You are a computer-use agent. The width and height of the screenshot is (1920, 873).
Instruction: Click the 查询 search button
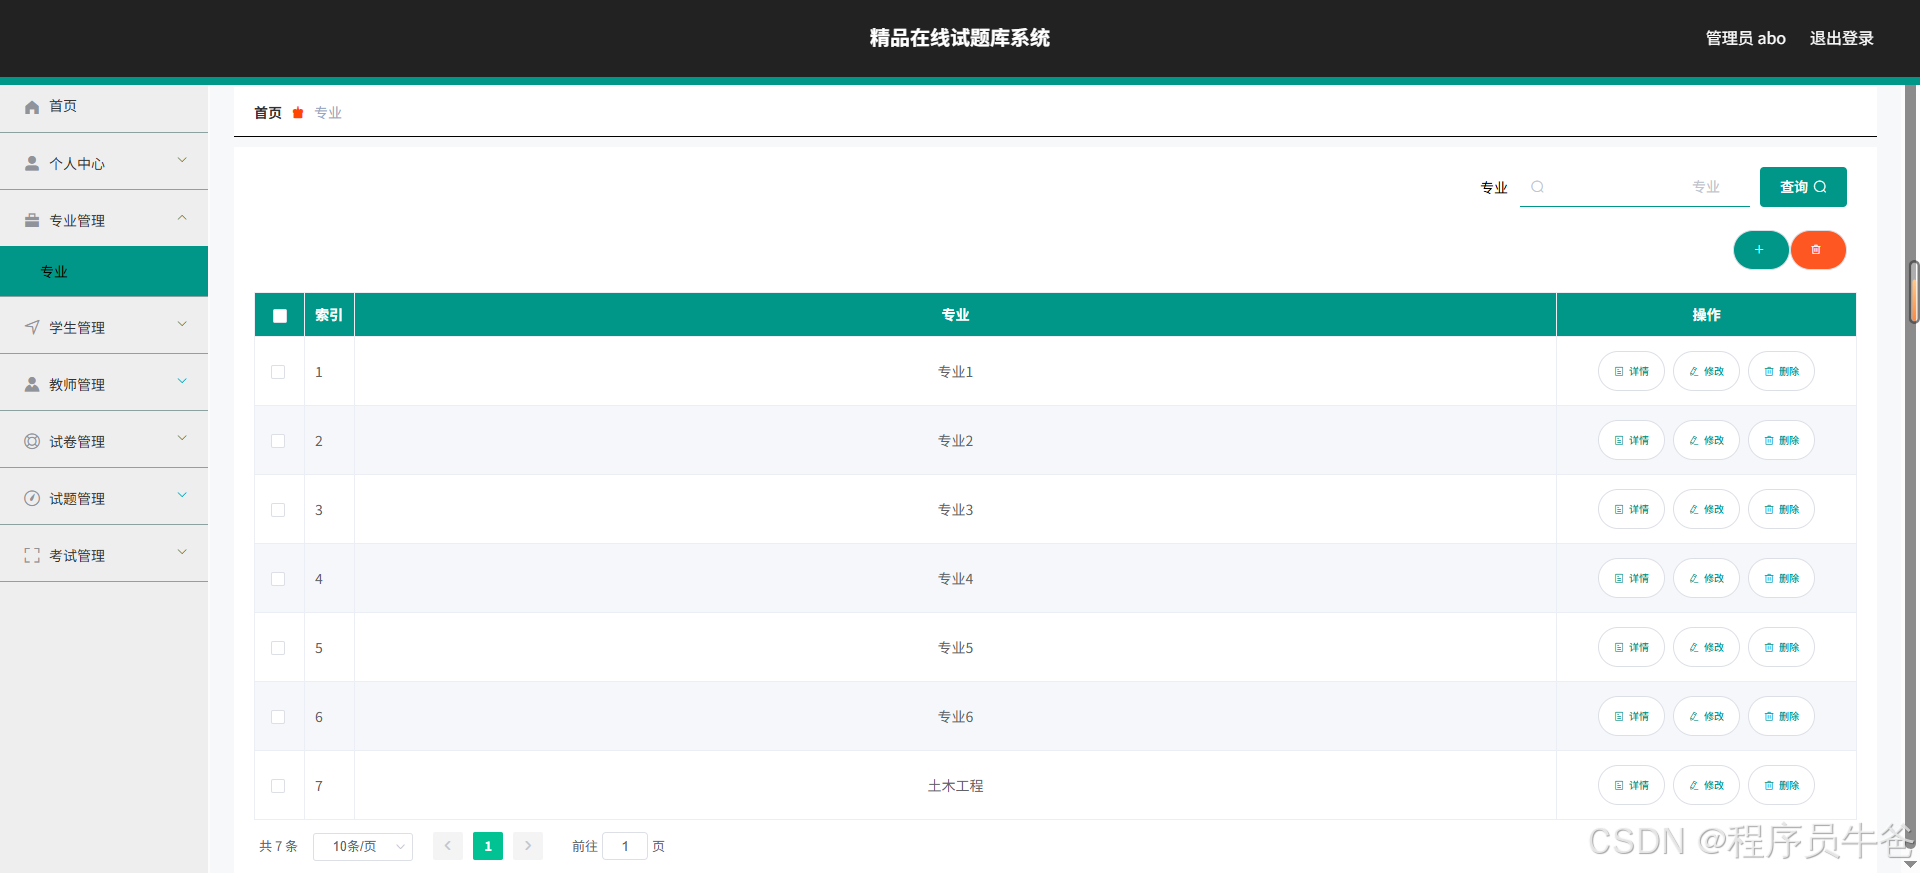(x=1803, y=187)
